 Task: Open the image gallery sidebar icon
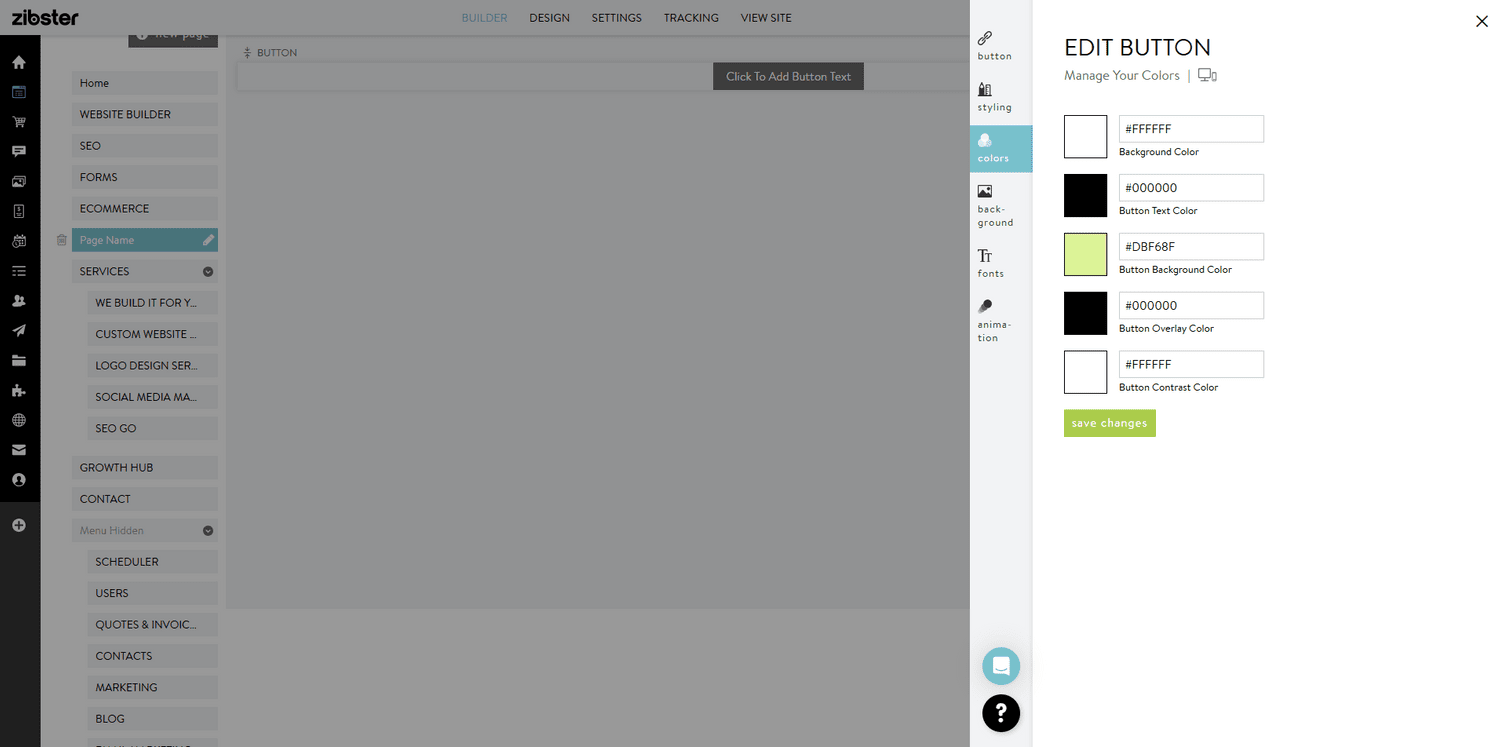tap(18, 181)
